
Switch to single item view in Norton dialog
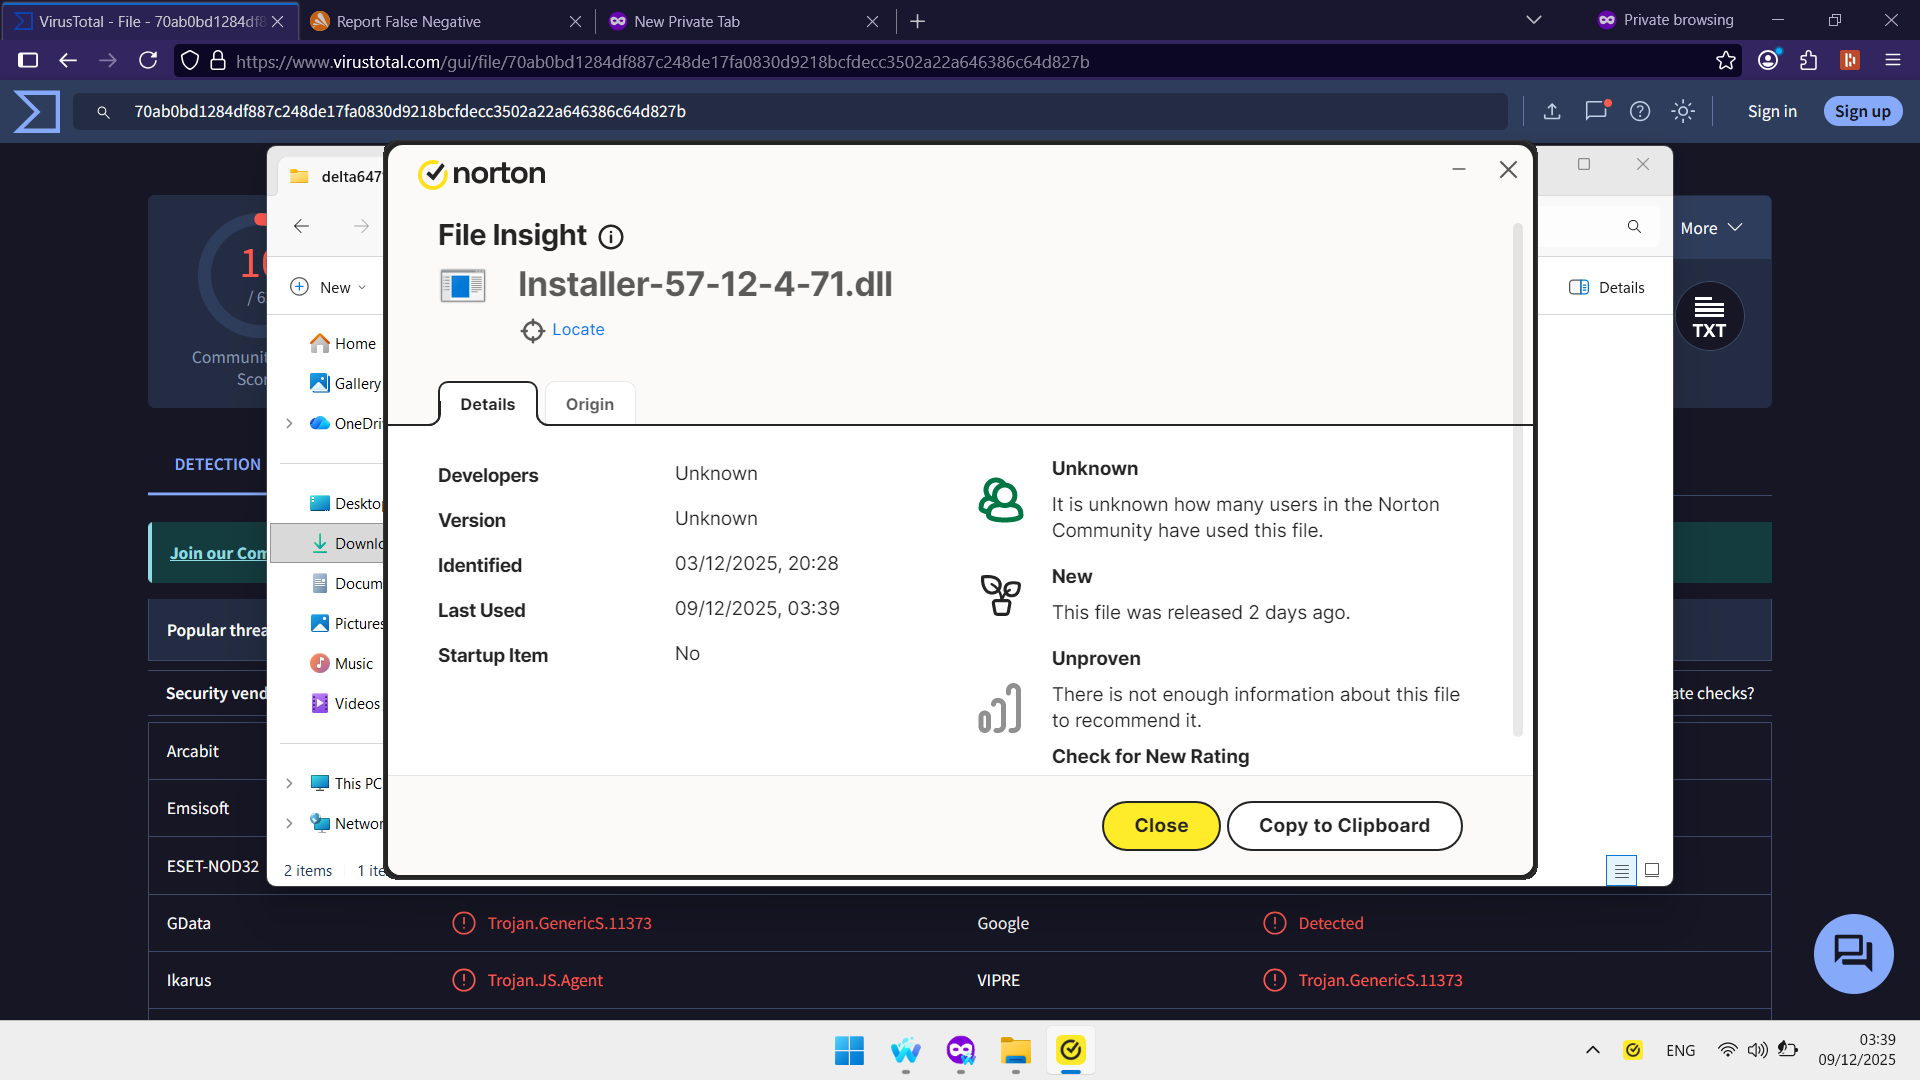(1652, 870)
